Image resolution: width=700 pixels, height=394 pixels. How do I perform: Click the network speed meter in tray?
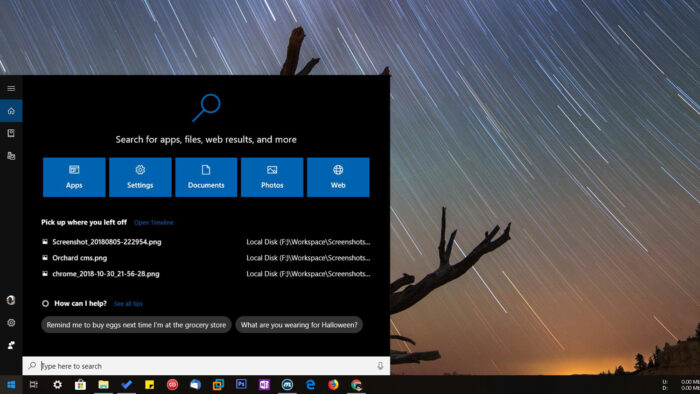pyautogui.click(x=681, y=385)
